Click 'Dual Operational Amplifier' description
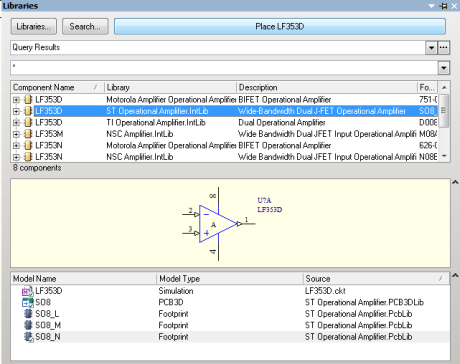The width and height of the screenshot is (460, 364). tap(282, 123)
